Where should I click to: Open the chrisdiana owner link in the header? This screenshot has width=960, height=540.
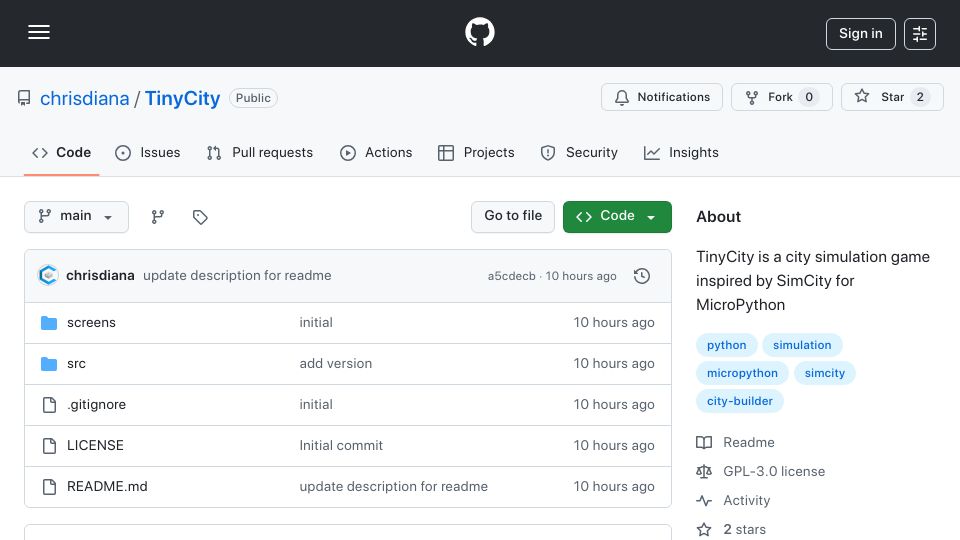click(x=84, y=98)
